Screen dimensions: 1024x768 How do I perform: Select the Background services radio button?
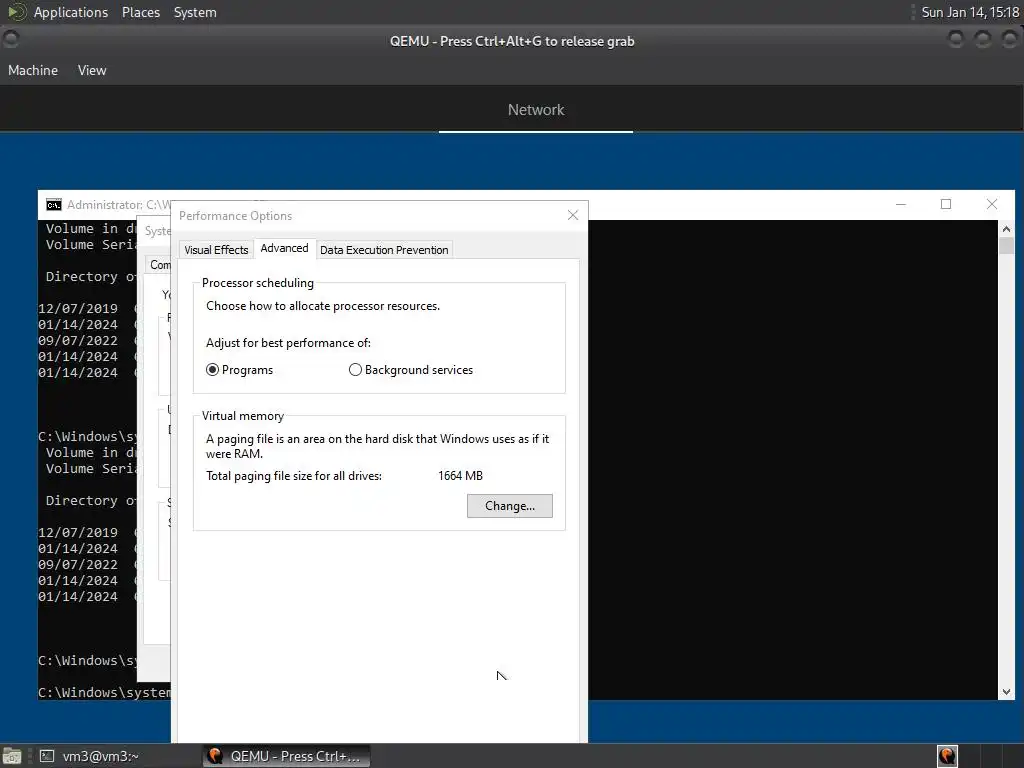411,370
